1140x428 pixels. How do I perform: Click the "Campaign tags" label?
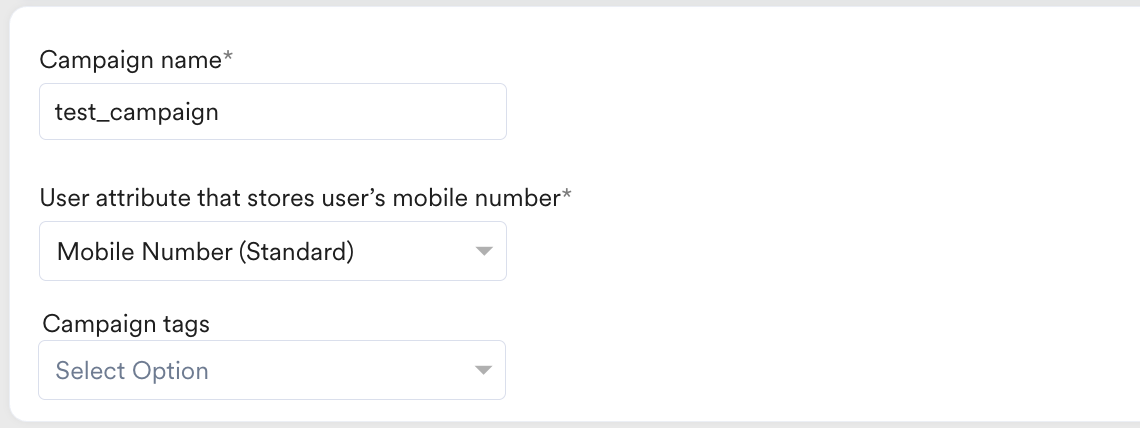(126, 324)
